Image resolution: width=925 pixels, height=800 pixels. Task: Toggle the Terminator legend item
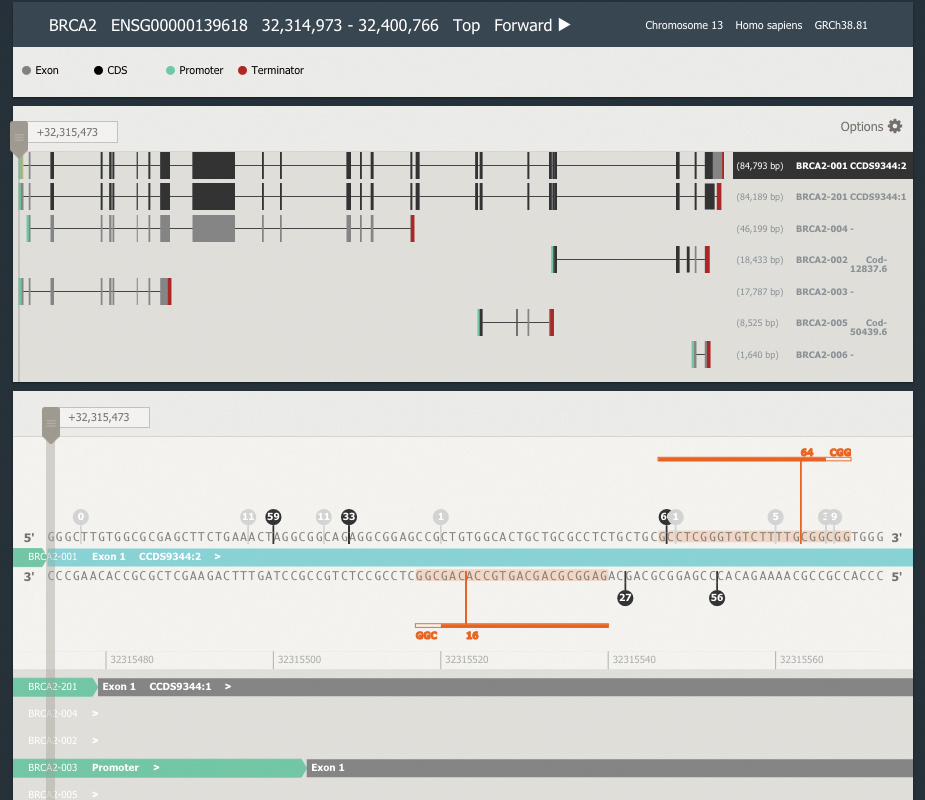click(271, 71)
